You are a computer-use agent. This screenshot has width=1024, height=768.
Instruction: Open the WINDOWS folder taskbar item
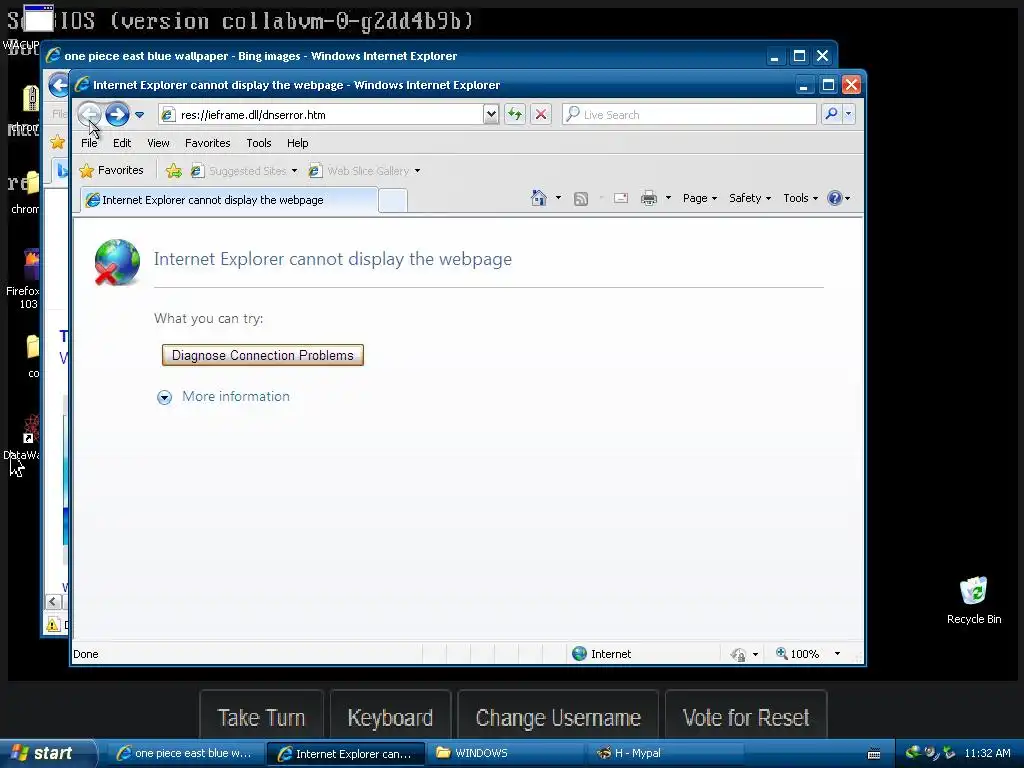(505, 753)
